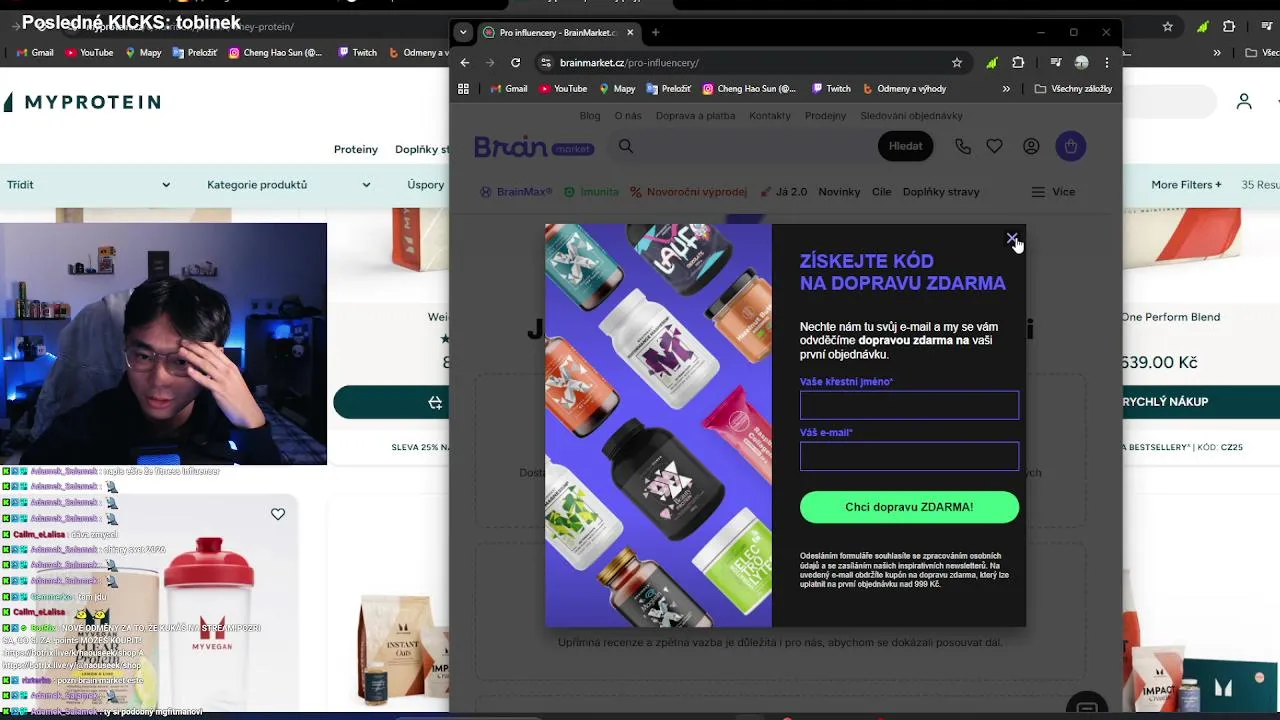This screenshot has height=720, width=1280.
Task: Open media control icon in front window
Action: point(1055,62)
